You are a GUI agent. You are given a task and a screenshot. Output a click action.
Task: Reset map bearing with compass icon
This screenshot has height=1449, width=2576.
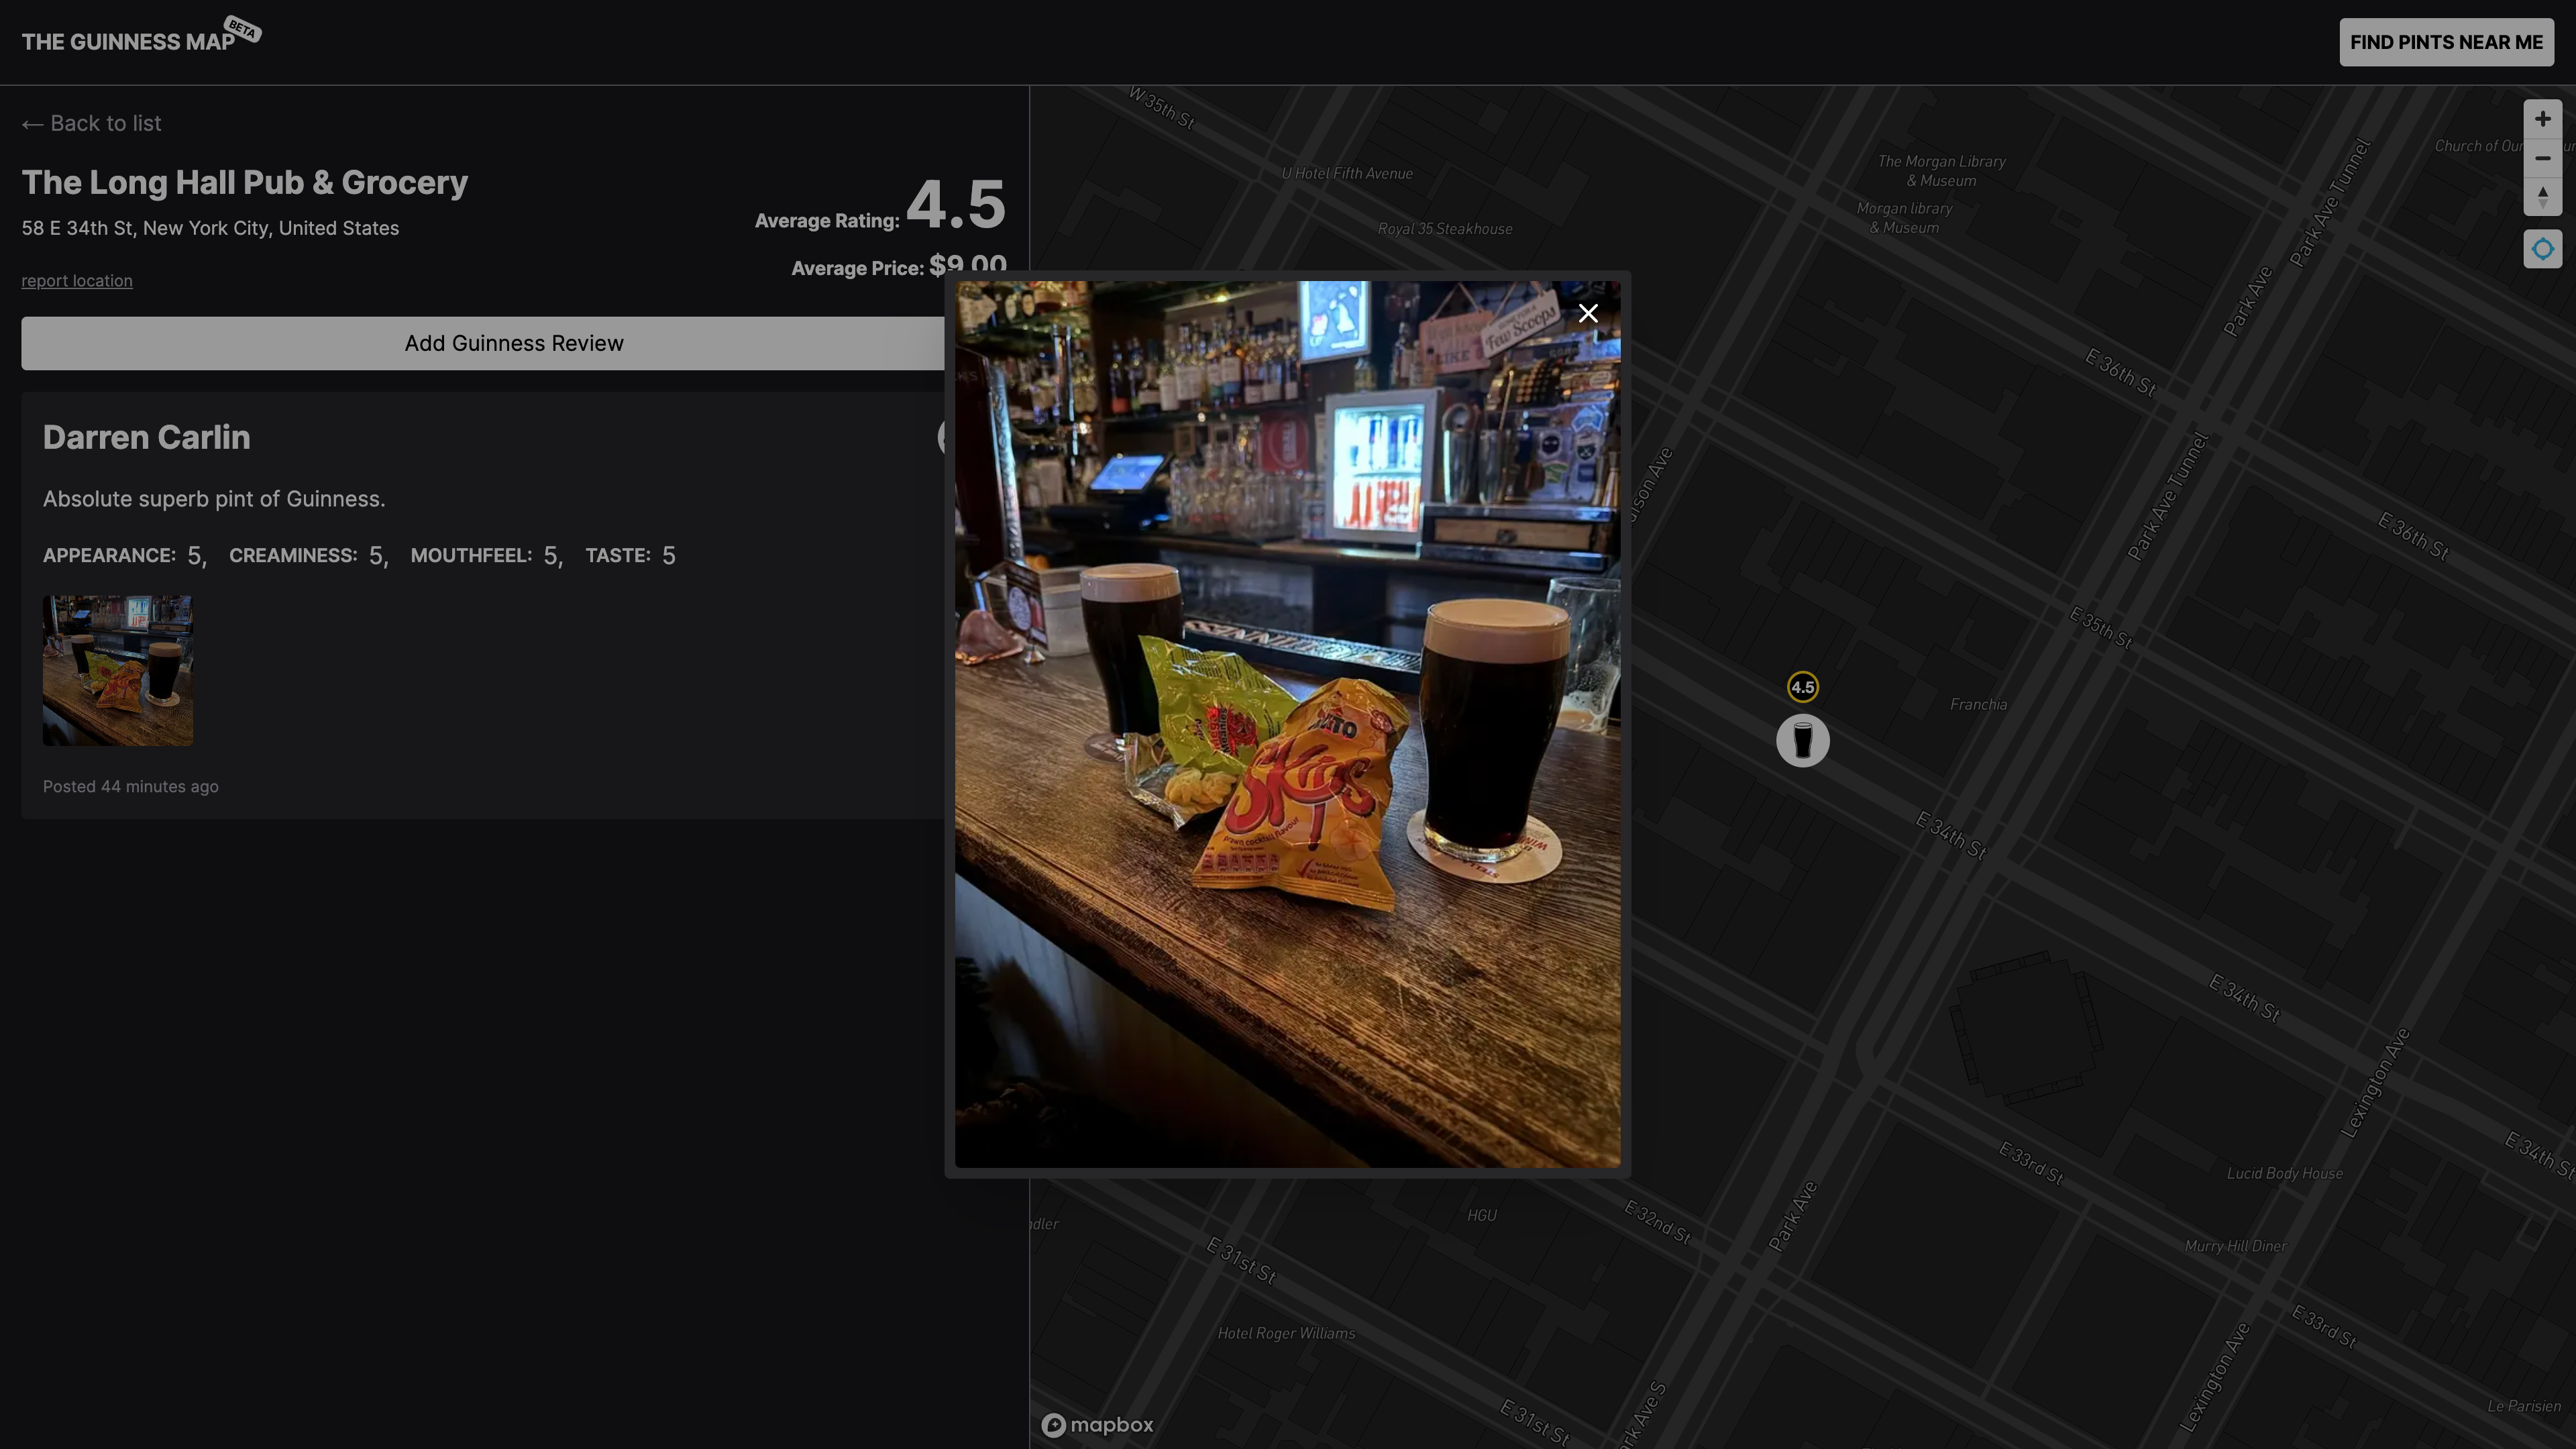click(2542, 196)
